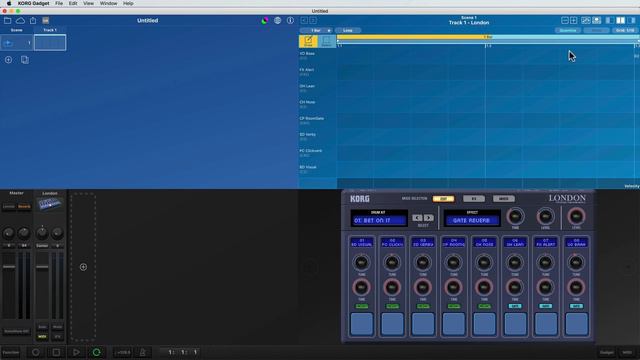Image resolution: width=640 pixels, height=360 pixels.
Task: Open the Help menu
Action: [128, 3]
